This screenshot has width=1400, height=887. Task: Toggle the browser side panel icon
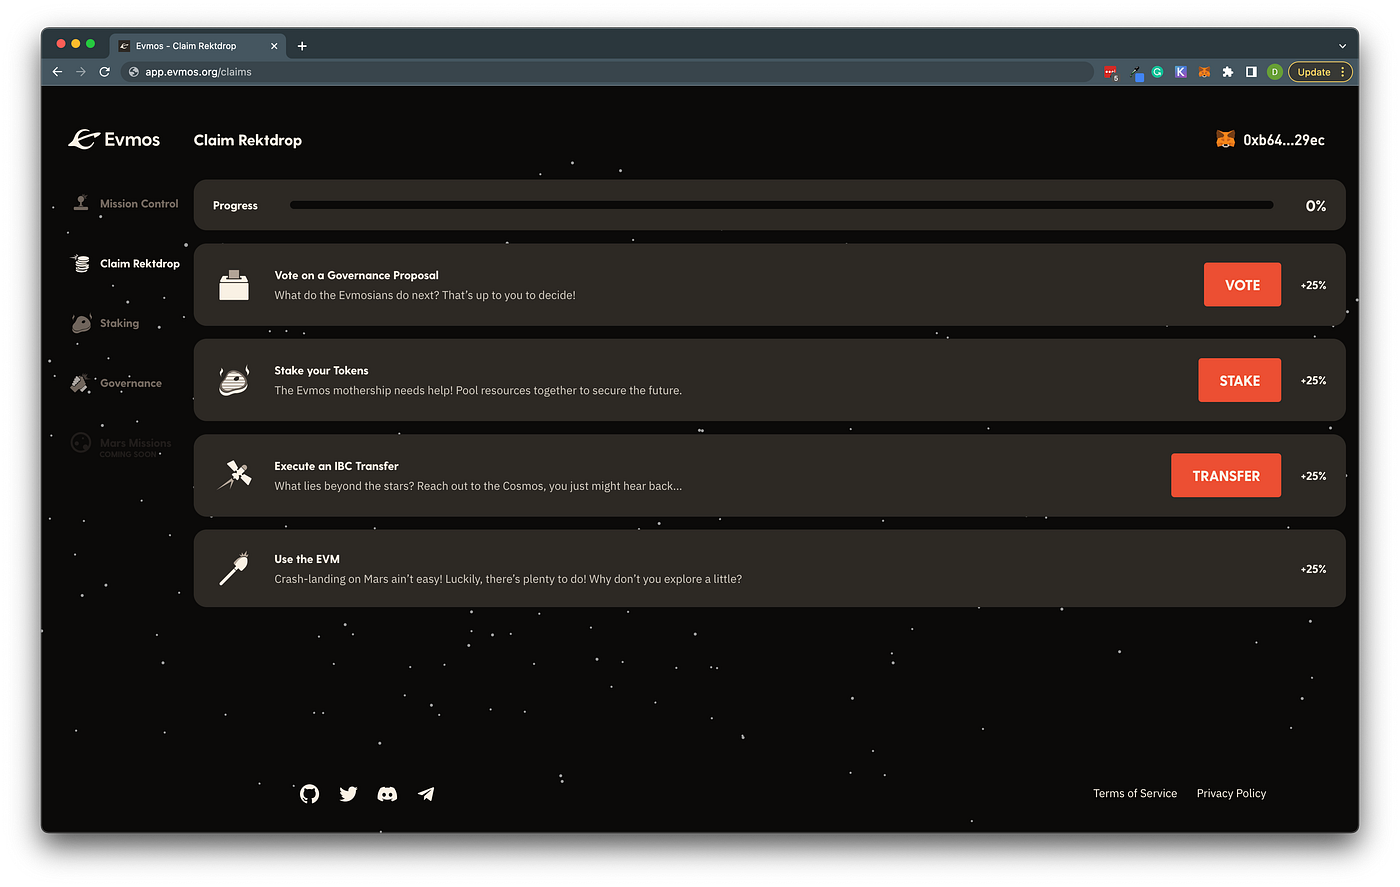click(1251, 72)
